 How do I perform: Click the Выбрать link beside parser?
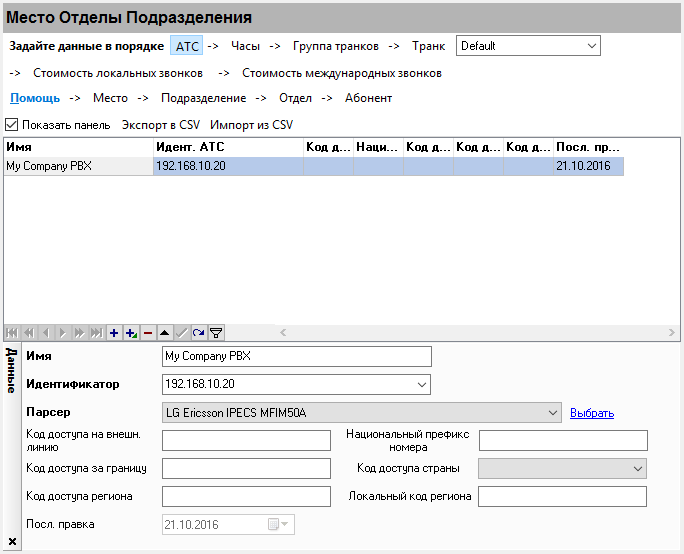[x=592, y=413]
